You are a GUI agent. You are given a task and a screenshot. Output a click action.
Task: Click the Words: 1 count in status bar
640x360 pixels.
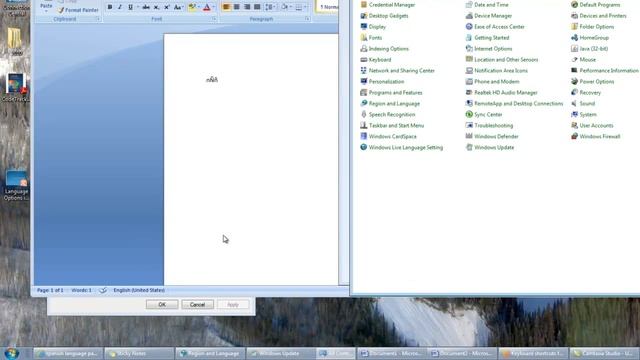(x=81, y=290)
